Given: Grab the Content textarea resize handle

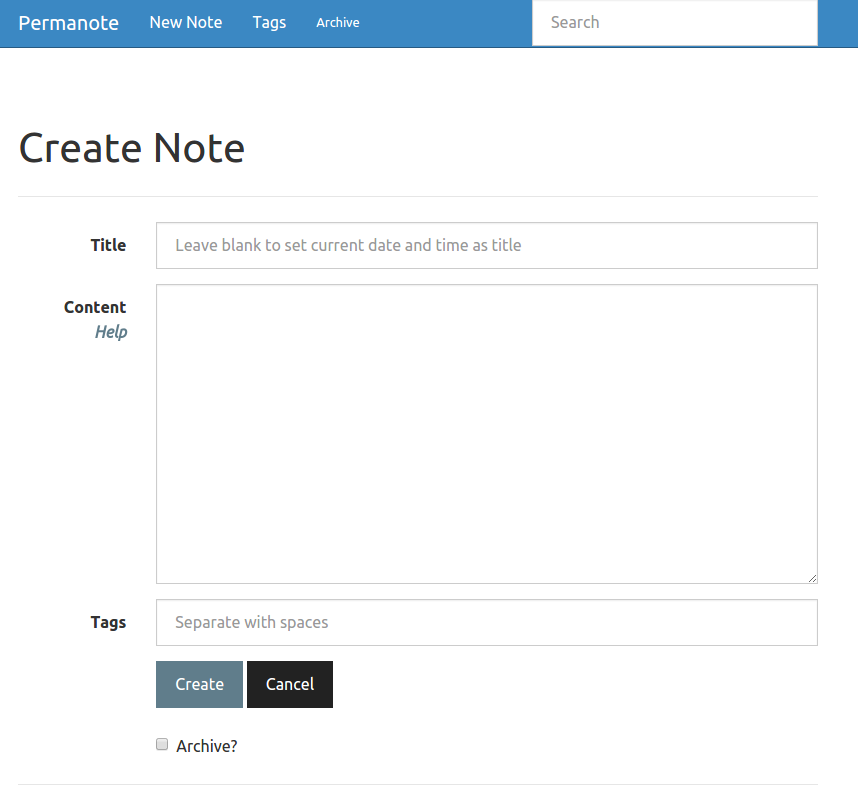Looking at the screenshot, I should (812, 578).
